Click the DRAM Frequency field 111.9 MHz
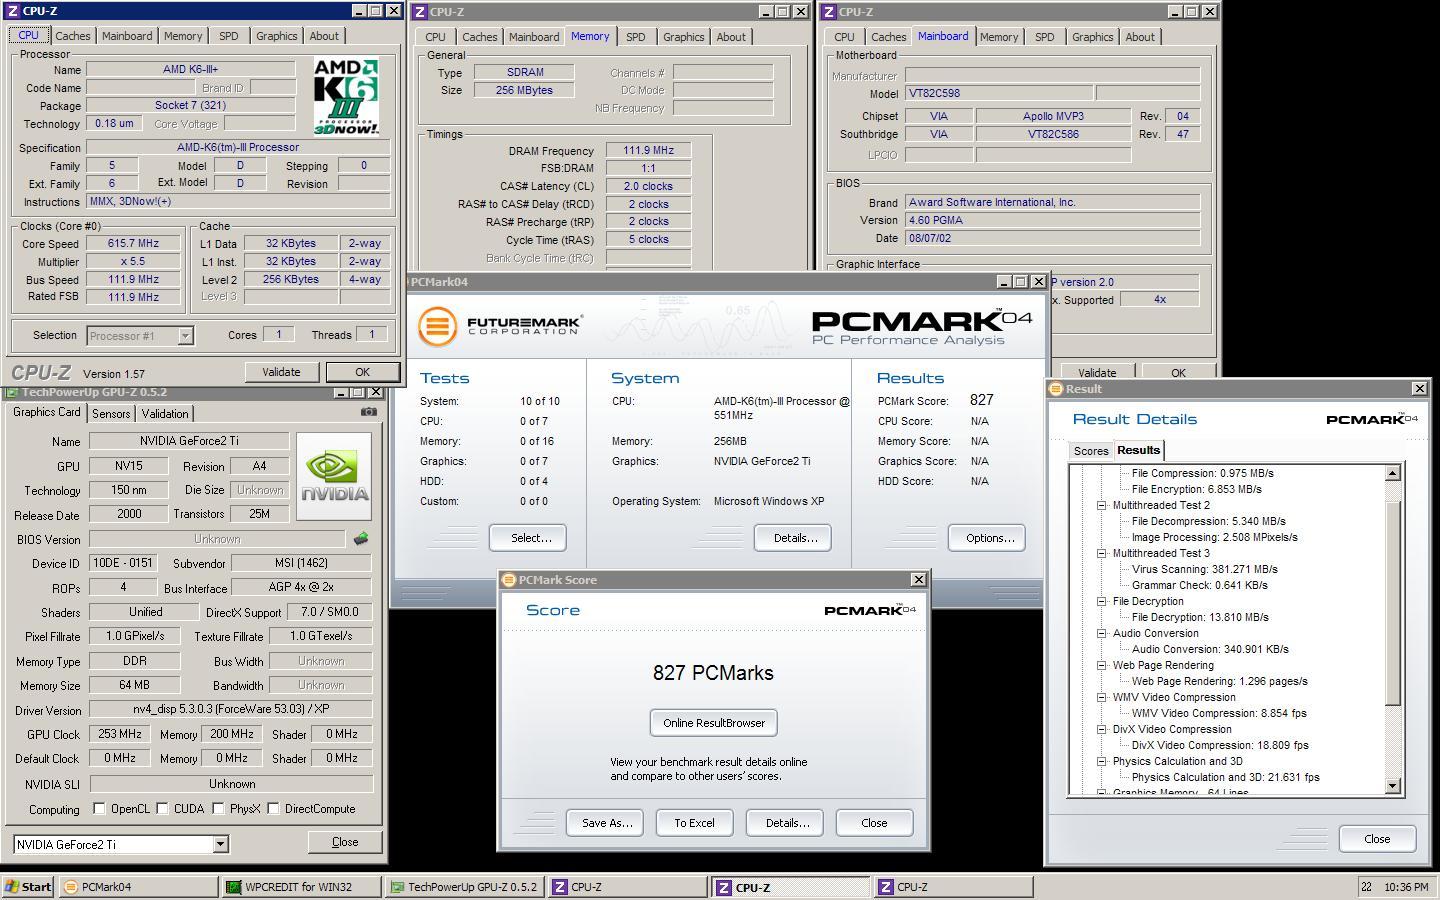This screenshot has width=1440, height=900. click(648, 151)
